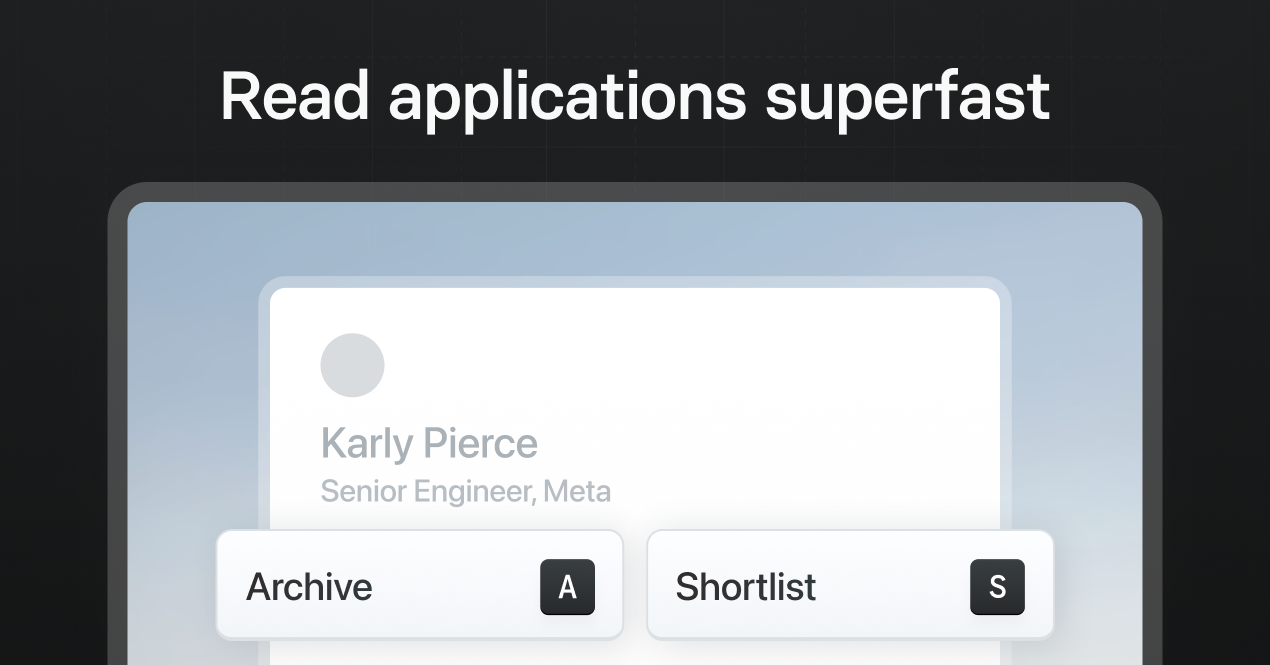Click the "Shortlist" label text
Screen dimensions: 1270x665
pyautogui.click(x=745, y=587)
